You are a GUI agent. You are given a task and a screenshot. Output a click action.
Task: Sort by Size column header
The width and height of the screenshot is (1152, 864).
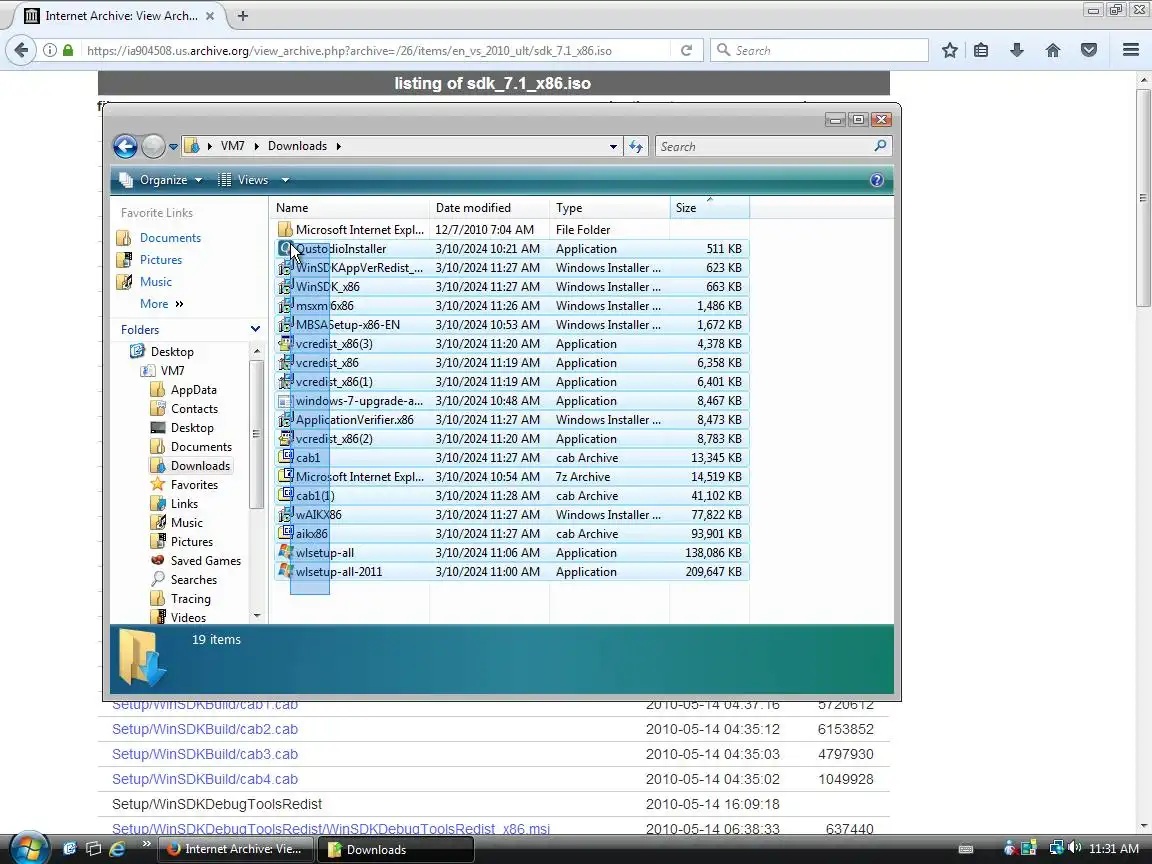[x=710, y=208]
